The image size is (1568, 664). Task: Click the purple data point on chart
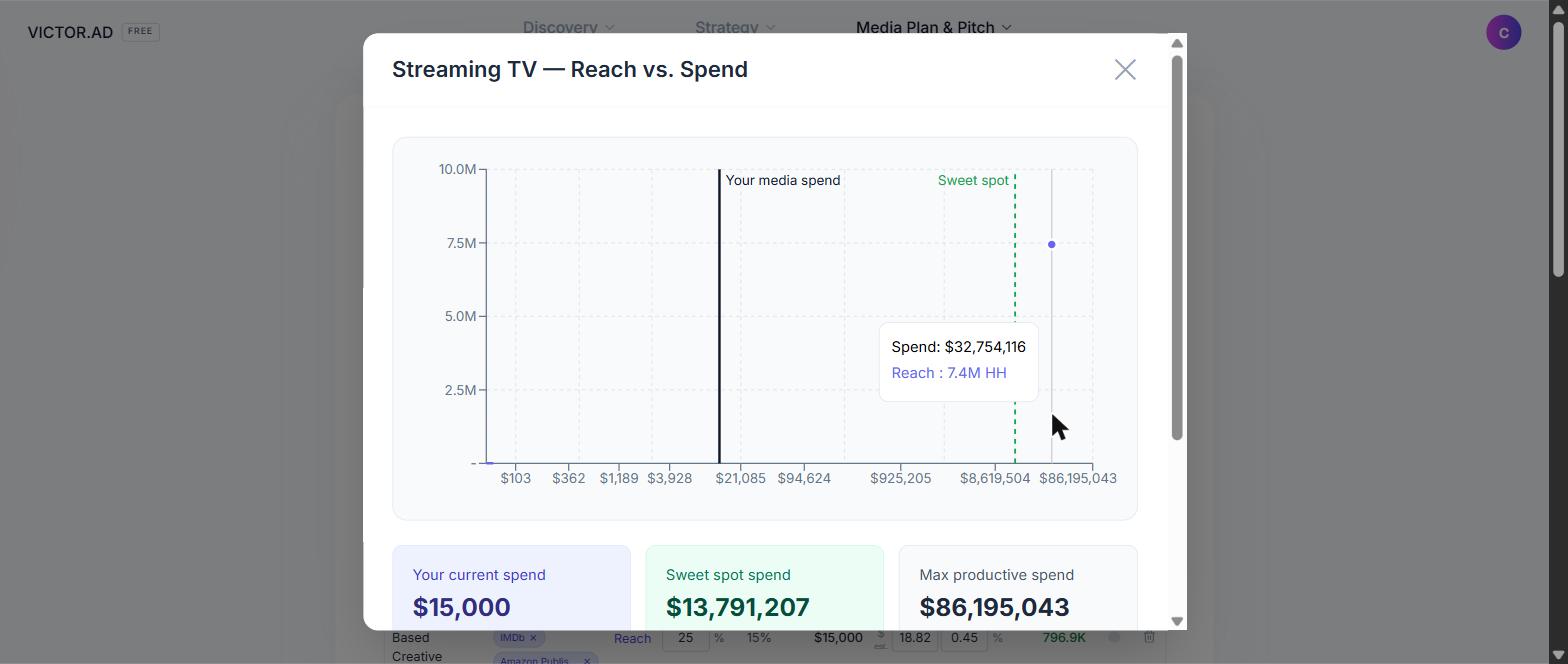(1051, 244)
